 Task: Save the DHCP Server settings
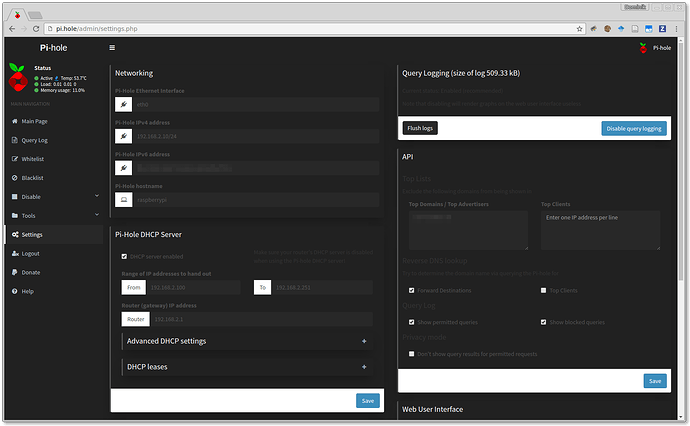pyautogui.click(x=368, y=400)
